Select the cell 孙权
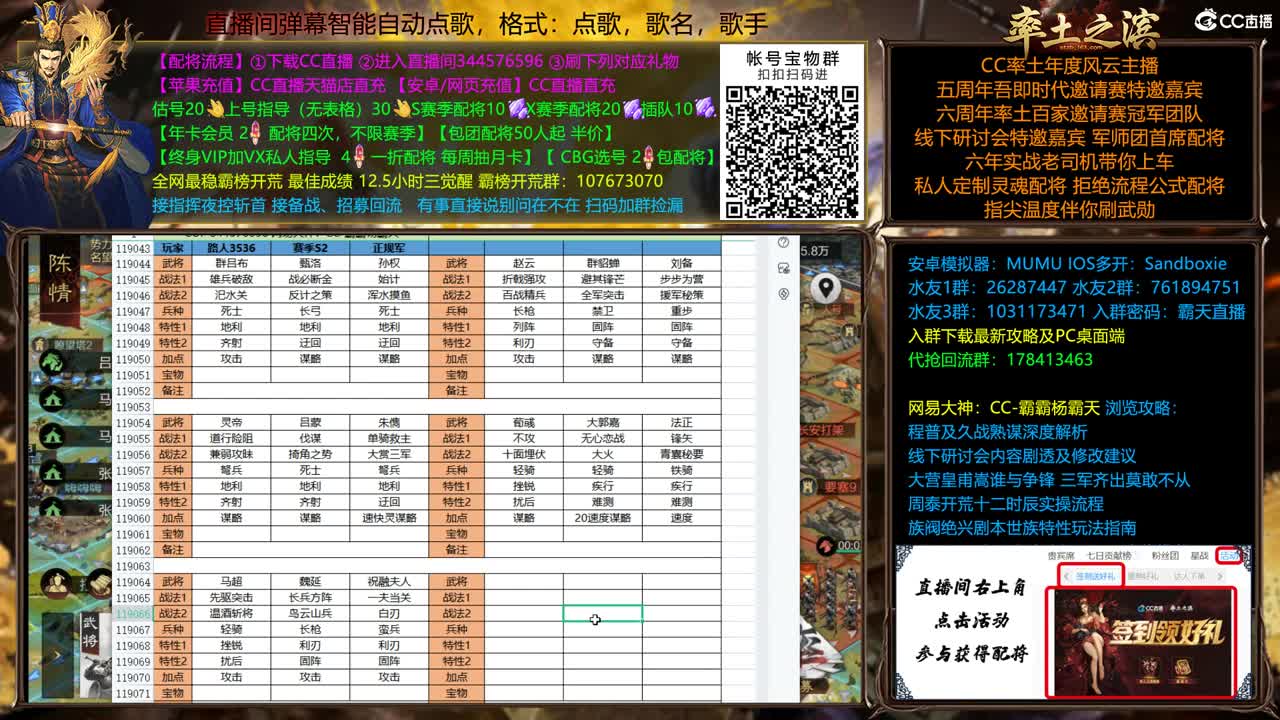This screenshot has height=720, width=1280. 389,264
